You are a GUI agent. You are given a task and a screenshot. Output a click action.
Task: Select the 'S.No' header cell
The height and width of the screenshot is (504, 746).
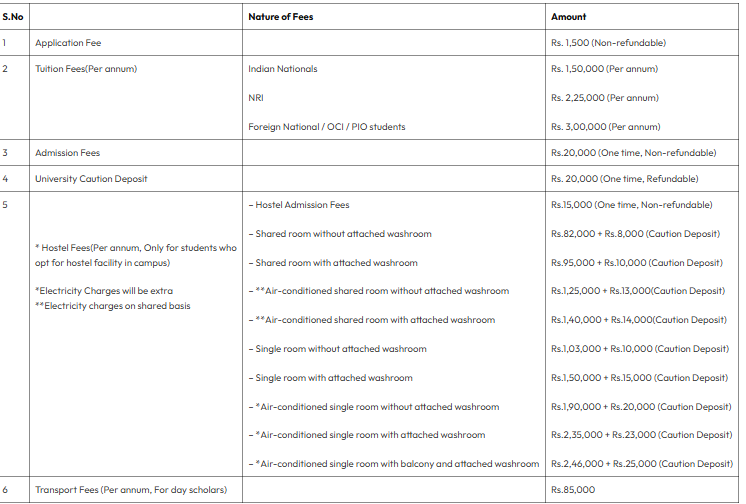pos(13,17)
